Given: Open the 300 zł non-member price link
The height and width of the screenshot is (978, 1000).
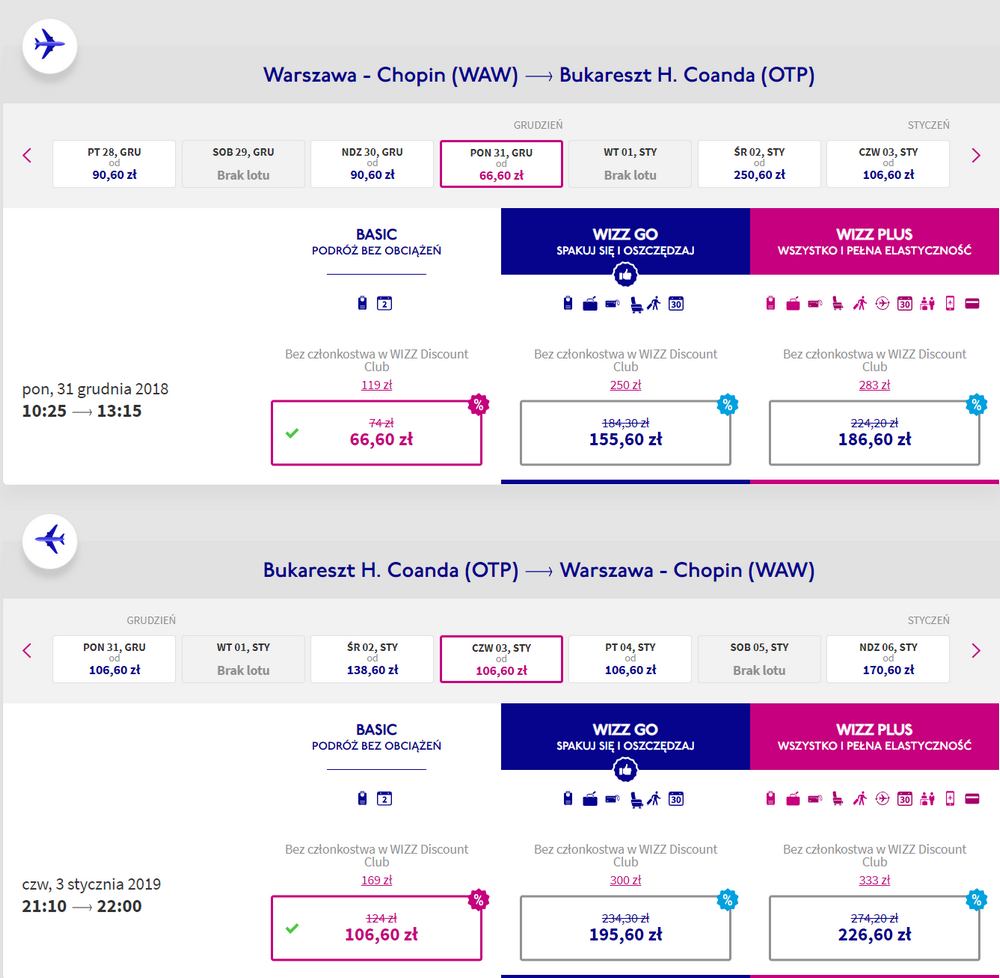Looking at the screenshot, I should coord(625,880).
